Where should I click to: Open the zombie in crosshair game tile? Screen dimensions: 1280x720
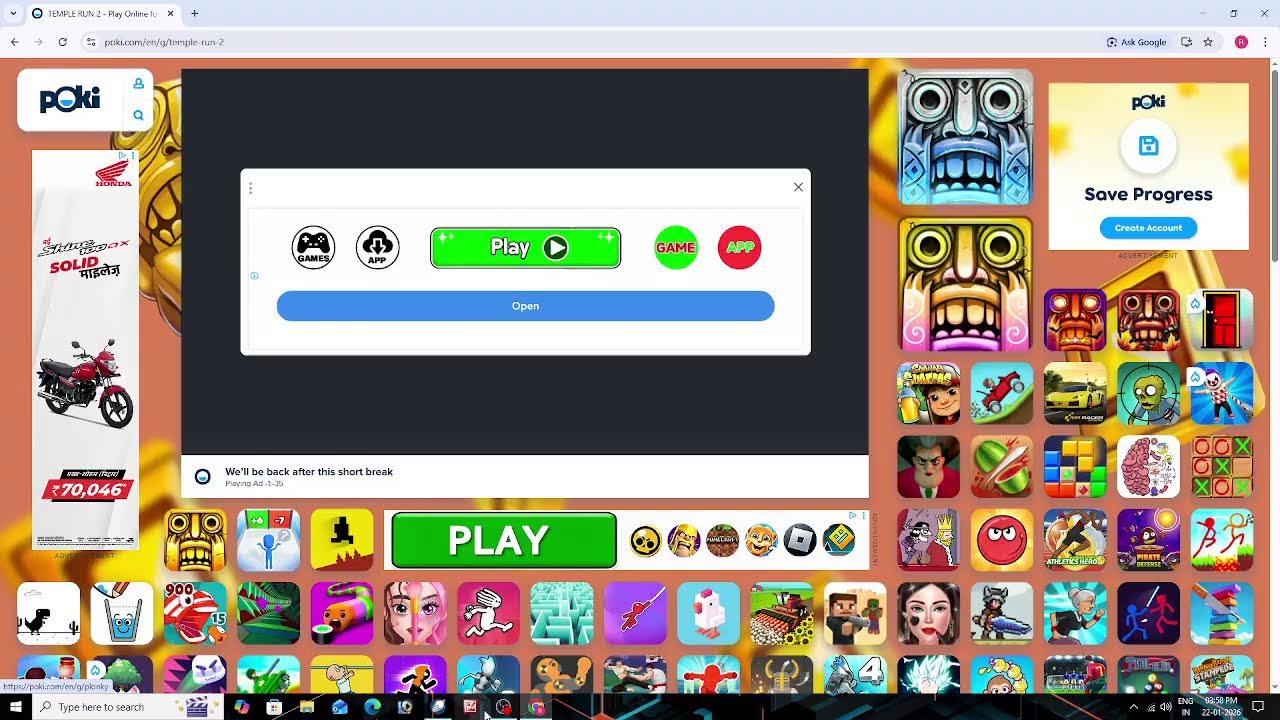click(x=1149, y=393)
